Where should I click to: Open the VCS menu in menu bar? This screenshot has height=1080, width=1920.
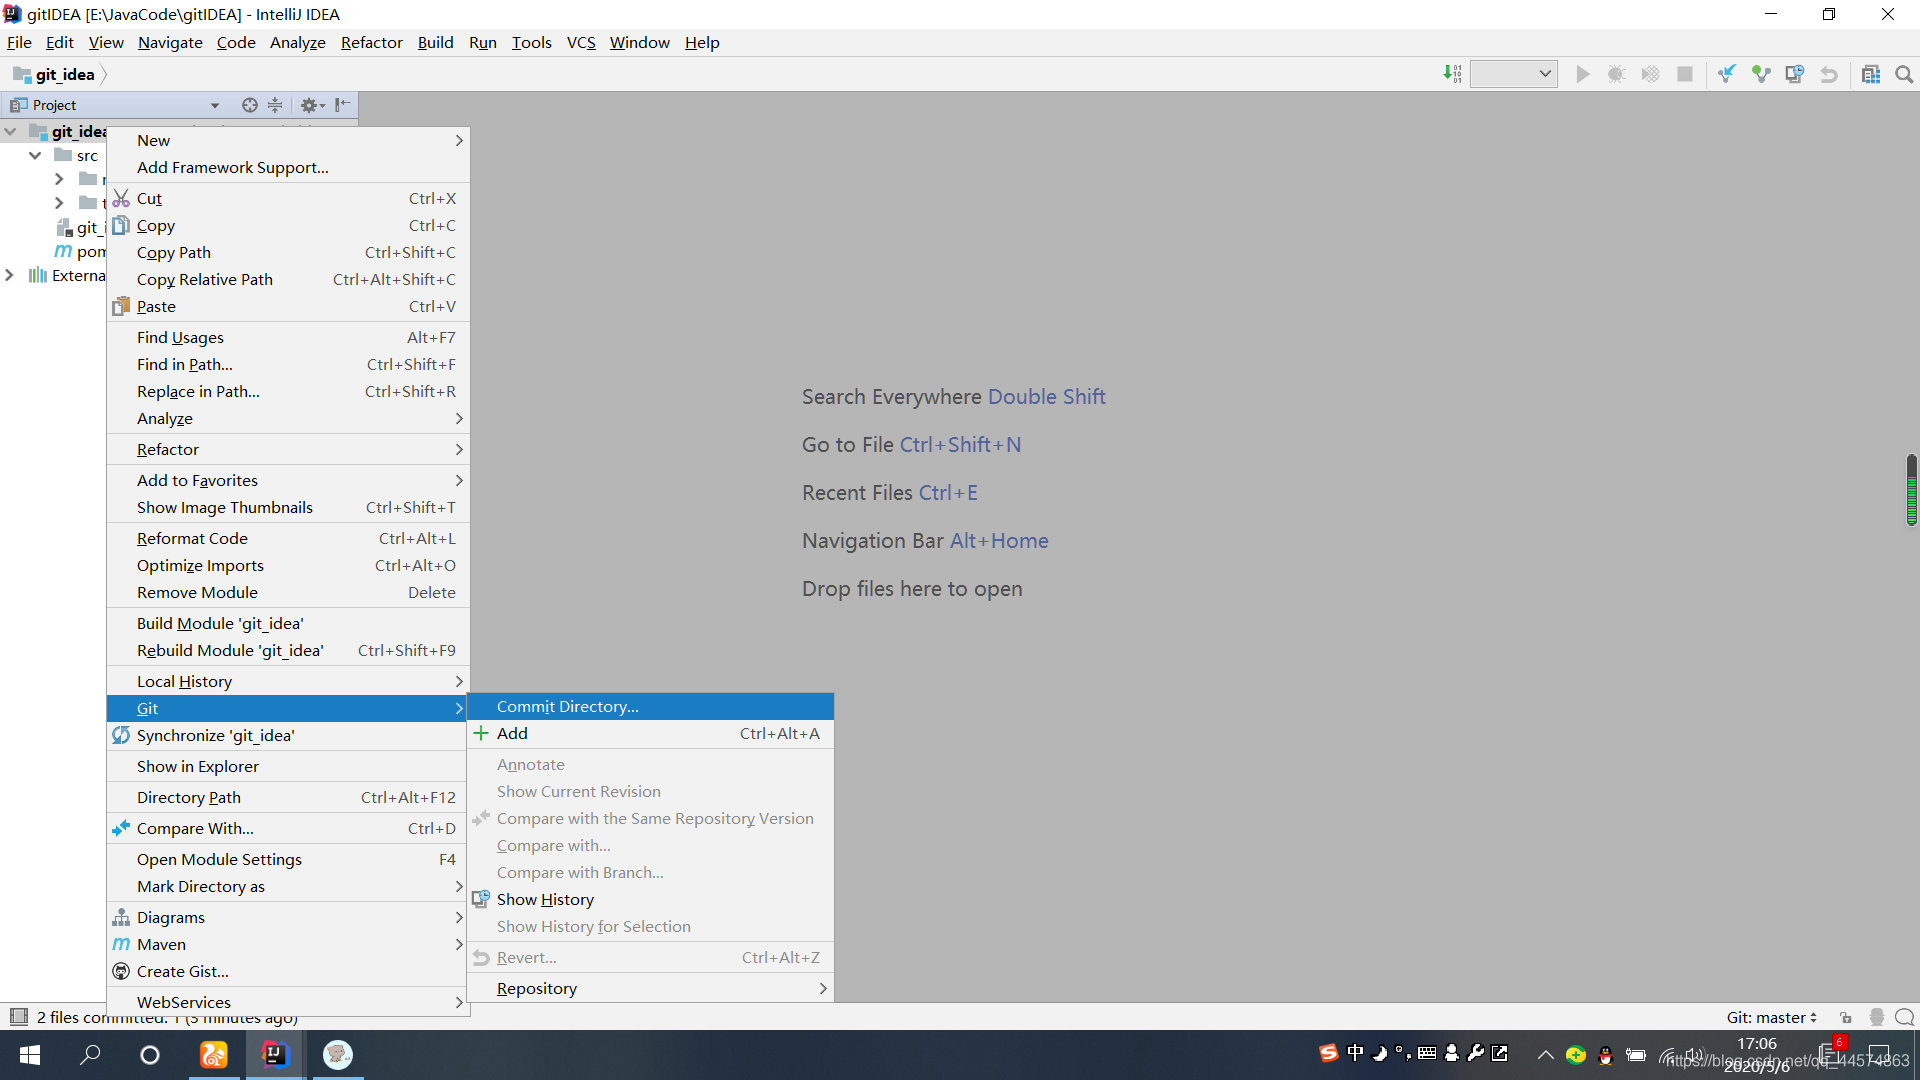[581, 42]
